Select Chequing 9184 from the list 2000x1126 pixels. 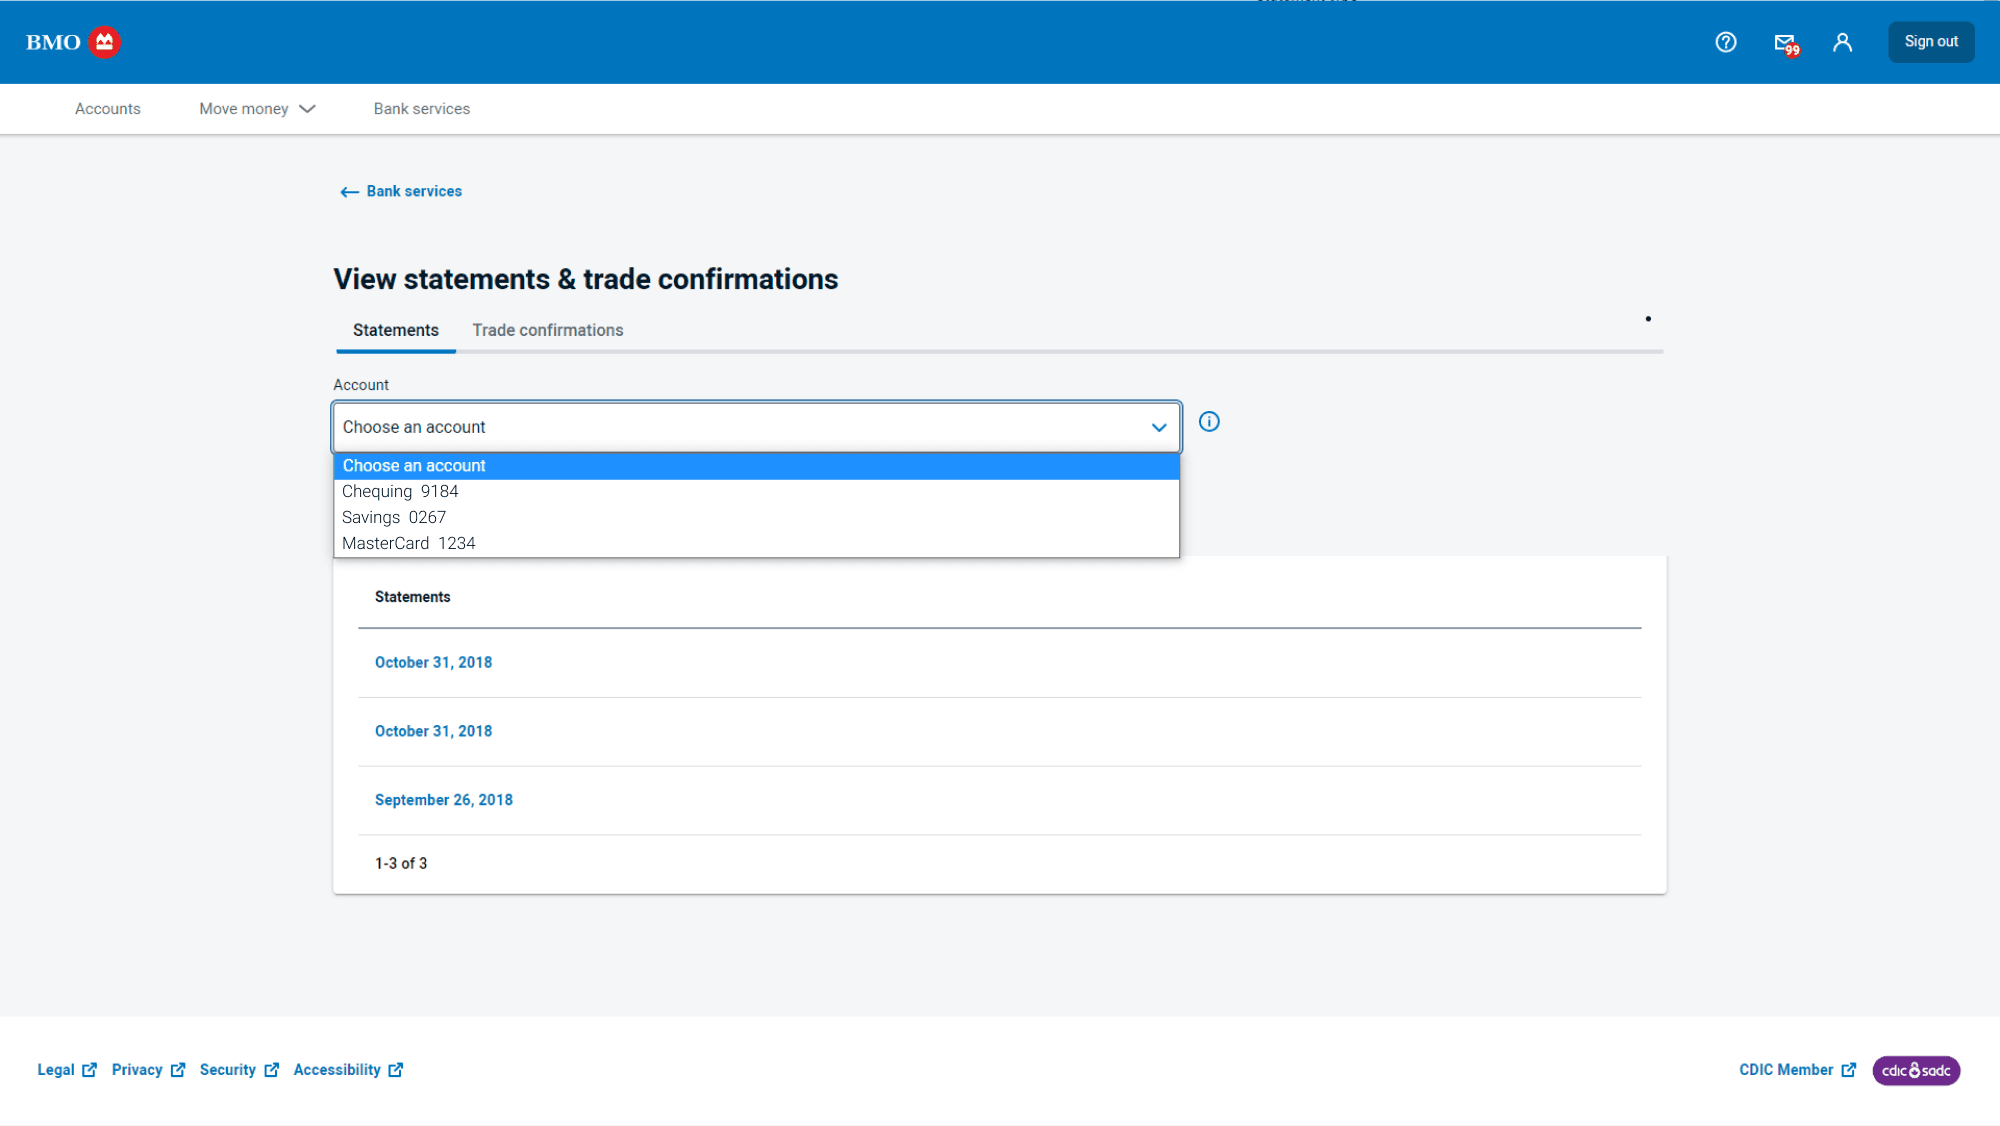coord(756,492)
